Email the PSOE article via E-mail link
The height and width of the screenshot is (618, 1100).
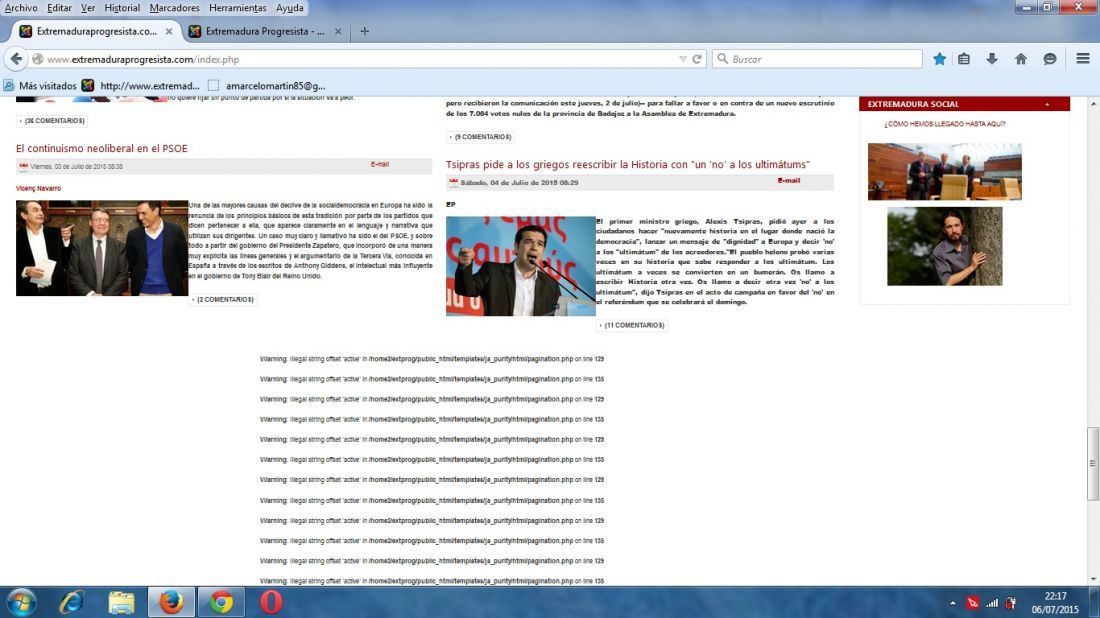point(380,164)
